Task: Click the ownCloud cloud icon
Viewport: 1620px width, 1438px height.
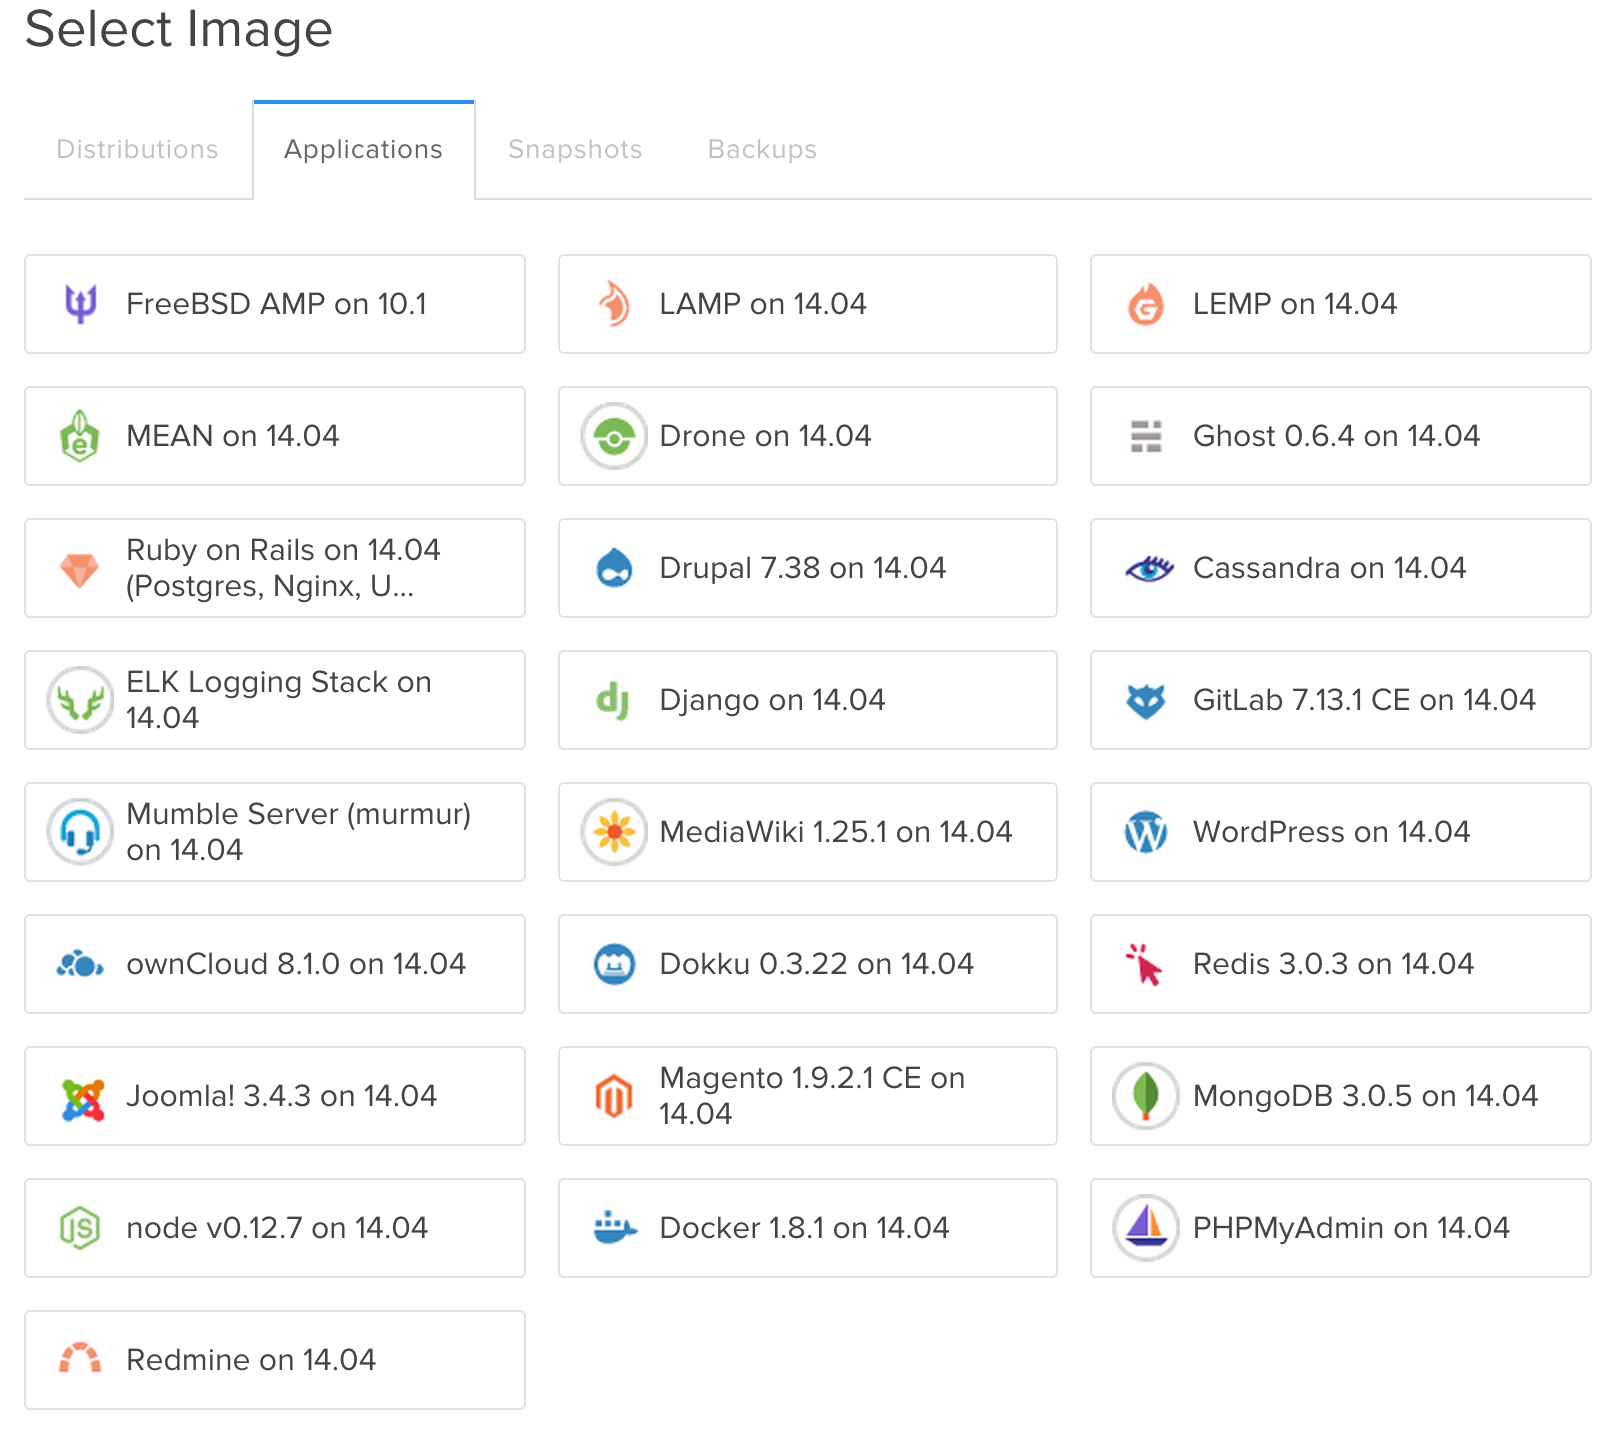Action: click(80, 964)
